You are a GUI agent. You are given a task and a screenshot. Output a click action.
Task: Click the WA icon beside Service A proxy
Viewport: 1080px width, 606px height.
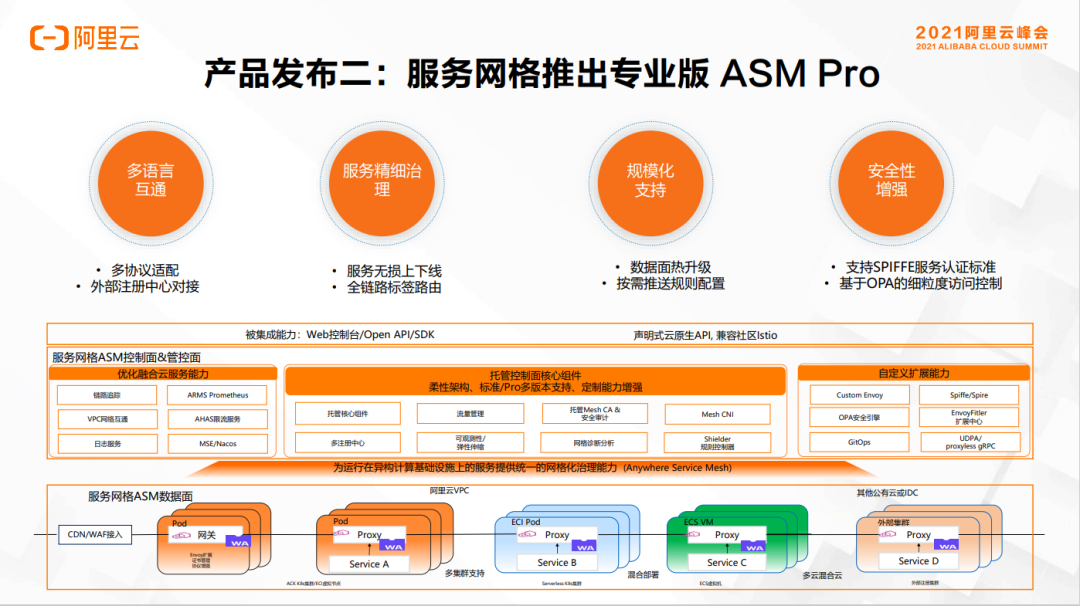tap(393, 545)
